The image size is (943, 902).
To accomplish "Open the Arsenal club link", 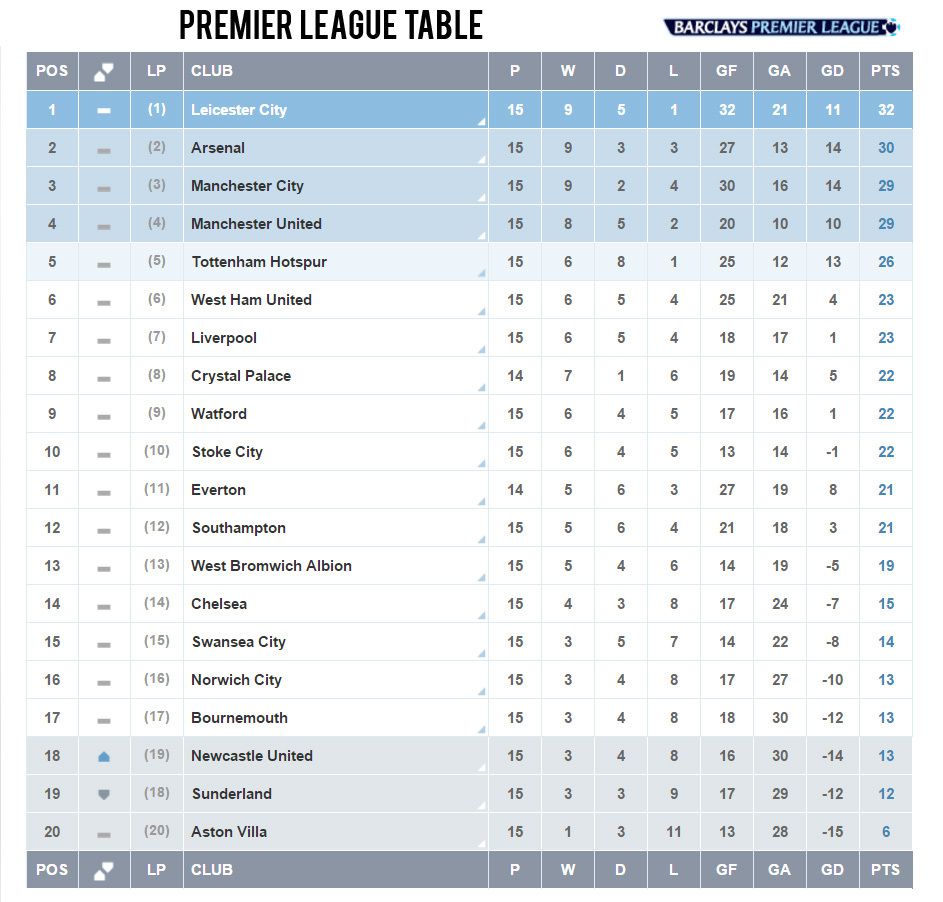I will point(218,148).
